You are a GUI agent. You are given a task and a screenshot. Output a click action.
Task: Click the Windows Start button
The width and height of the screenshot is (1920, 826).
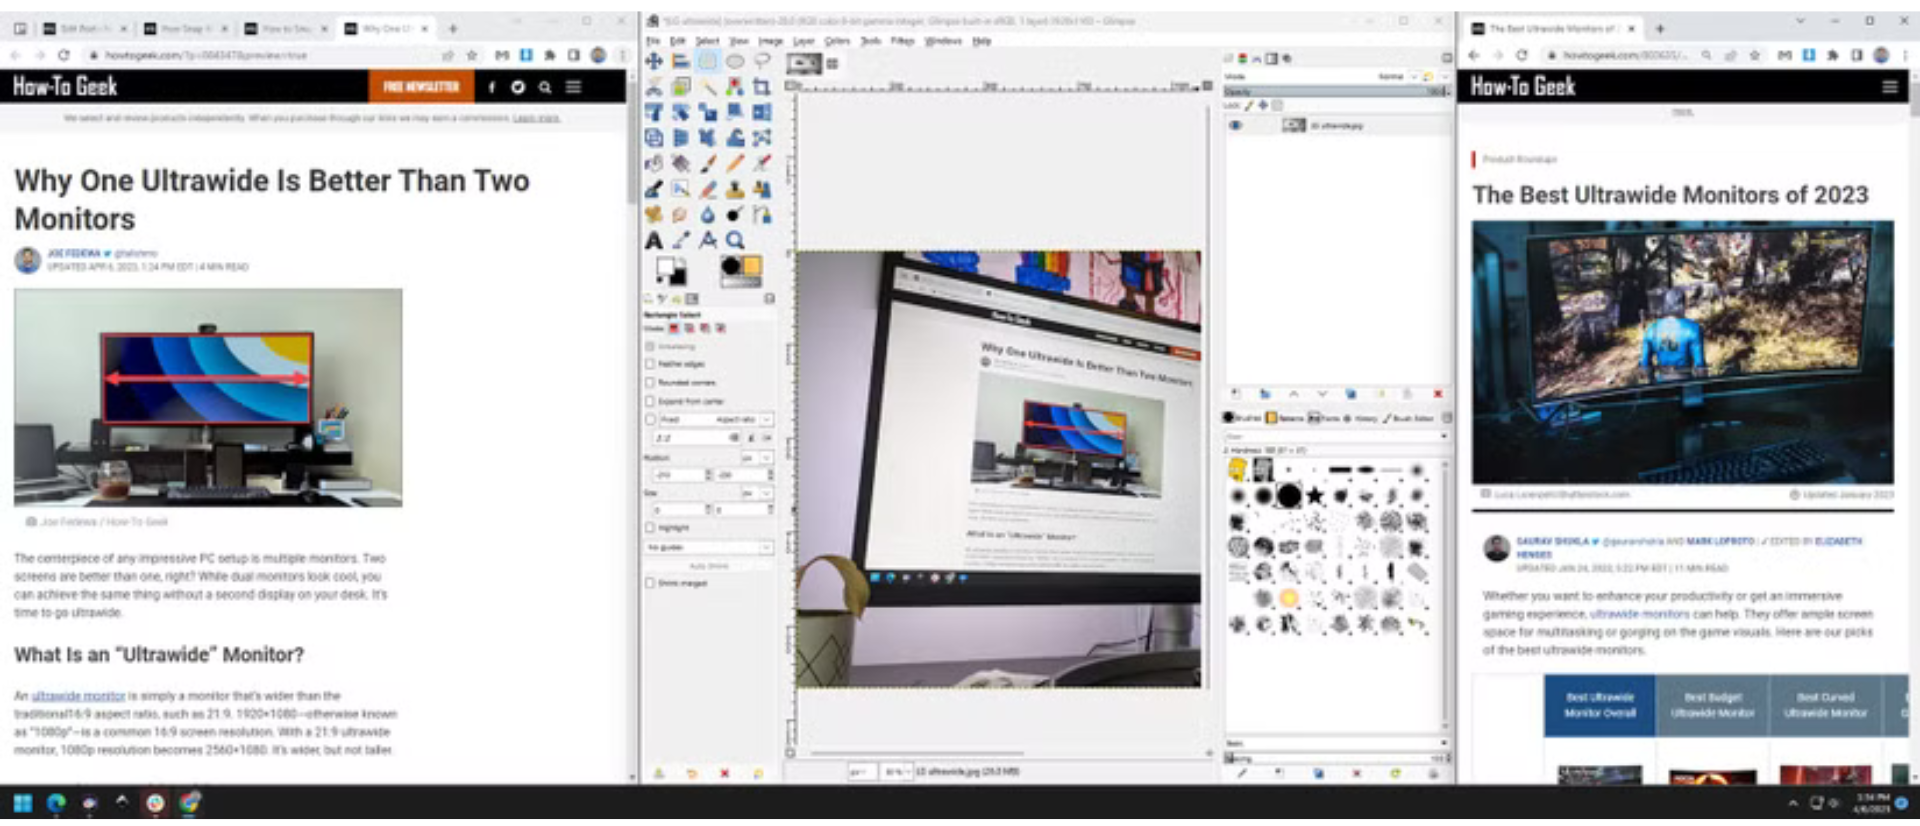22,803
